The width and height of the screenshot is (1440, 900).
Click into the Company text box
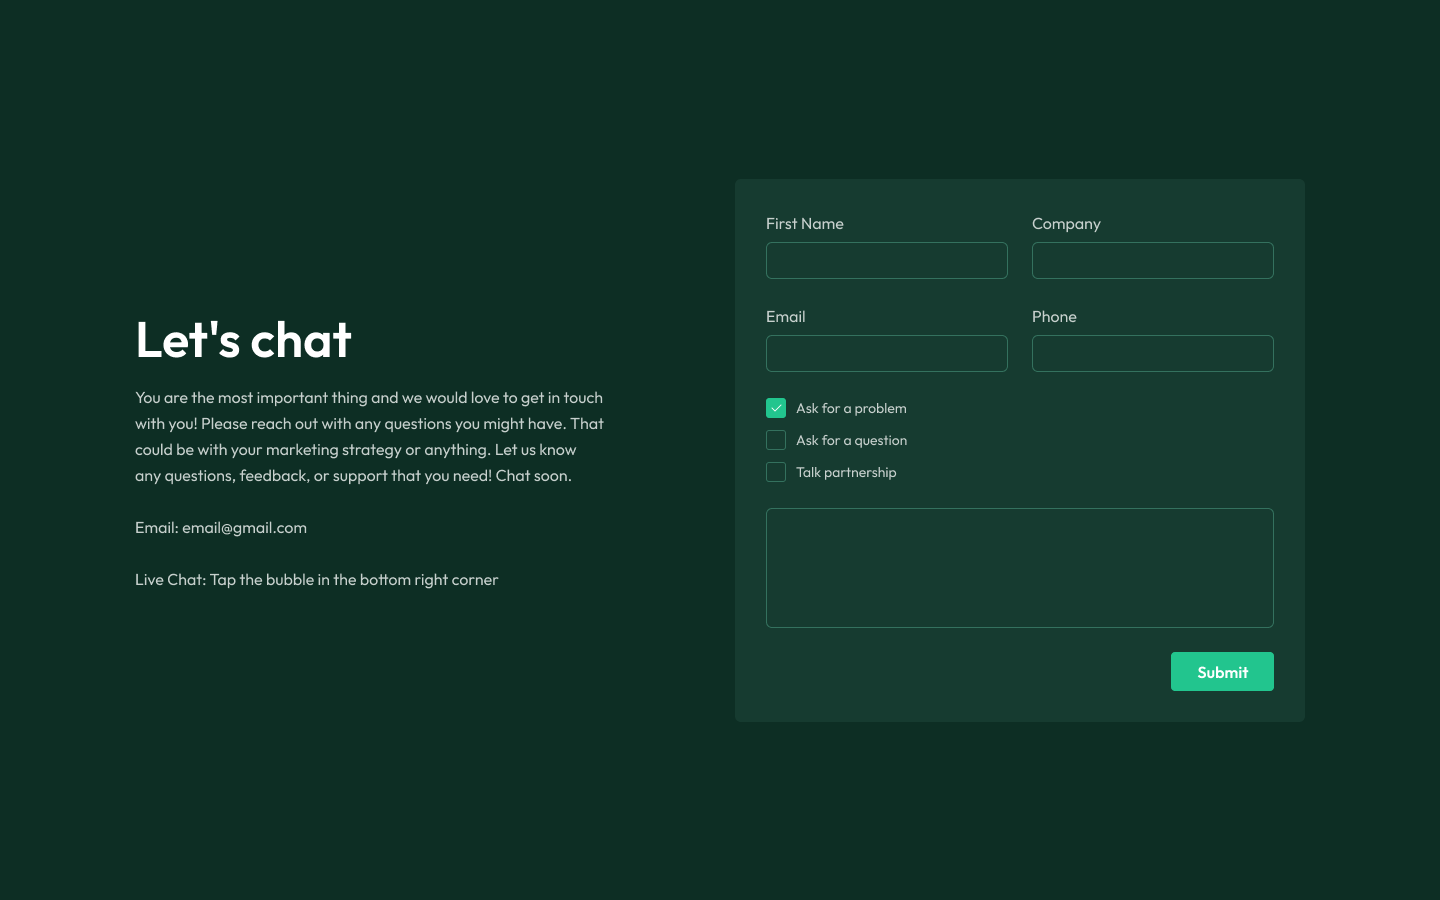1152,261
